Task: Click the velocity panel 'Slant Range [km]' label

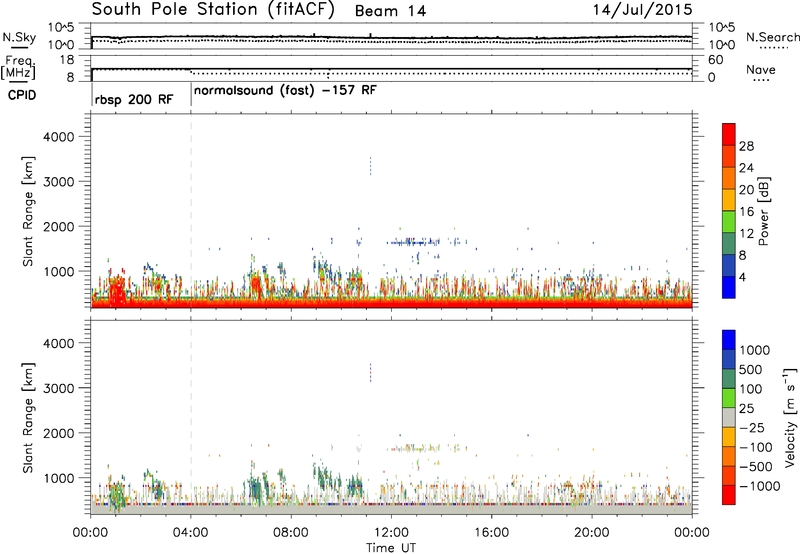Action: pyautogui.click(x=28, y=418)
